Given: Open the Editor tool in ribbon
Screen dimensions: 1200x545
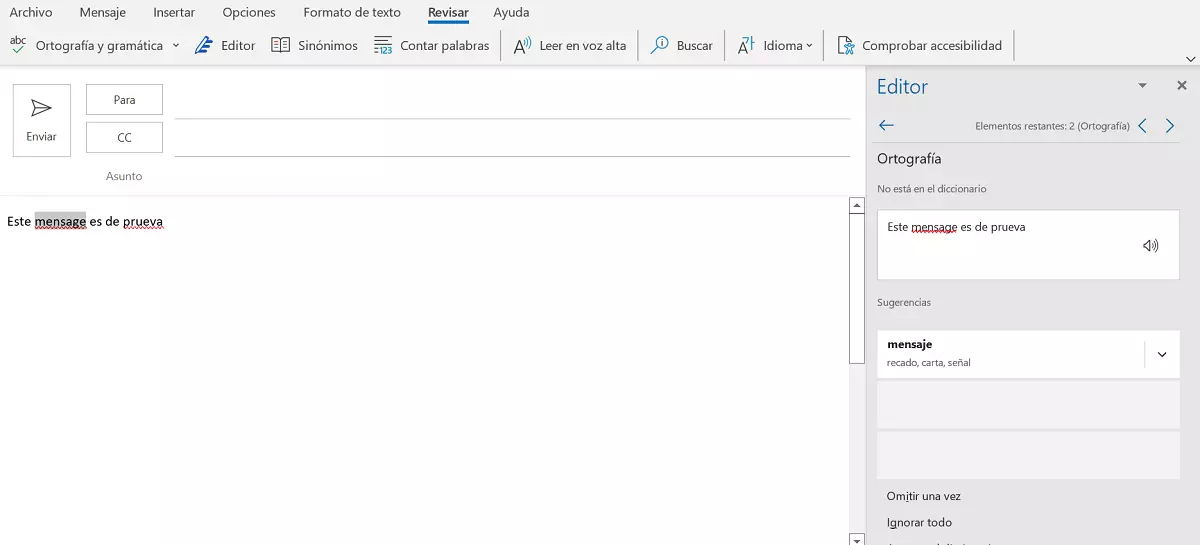Looking at the screenshot, I should 225,45.
